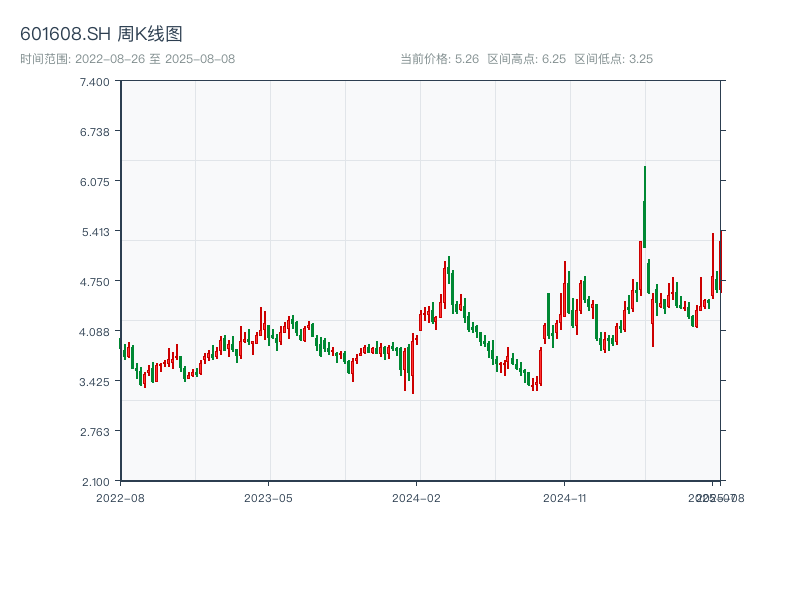
Task: Select the 时间范围 date range text
Action: pos(128,59)
